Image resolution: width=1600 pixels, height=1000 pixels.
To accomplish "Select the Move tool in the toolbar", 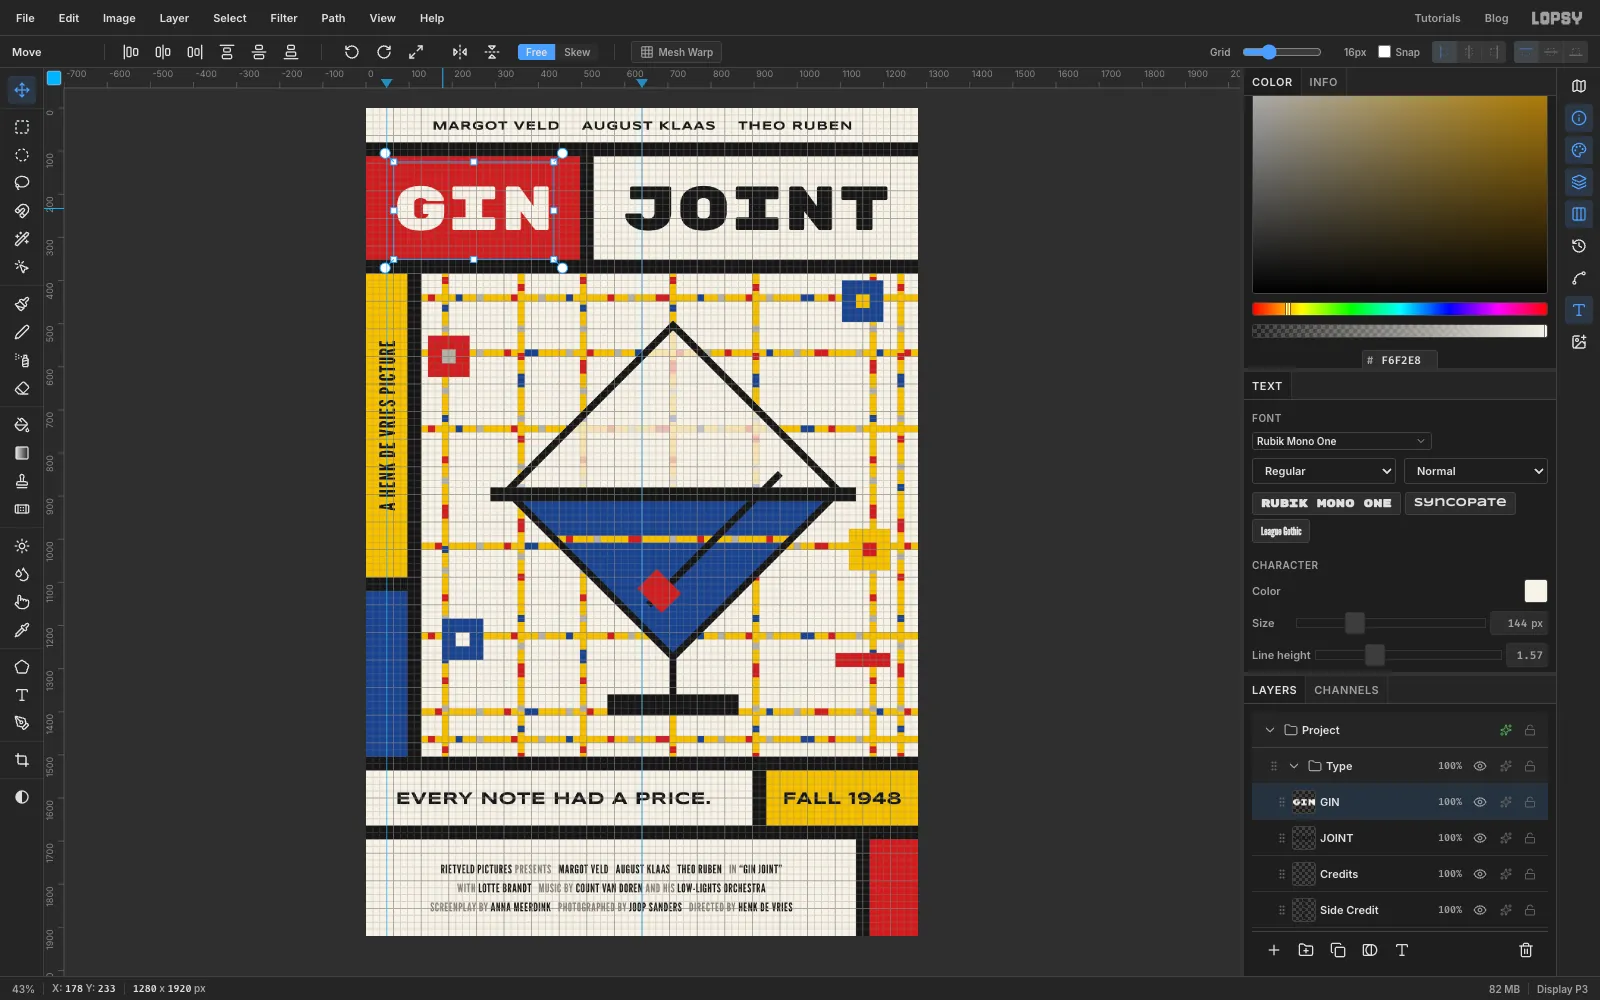I will tap(22, 90).
